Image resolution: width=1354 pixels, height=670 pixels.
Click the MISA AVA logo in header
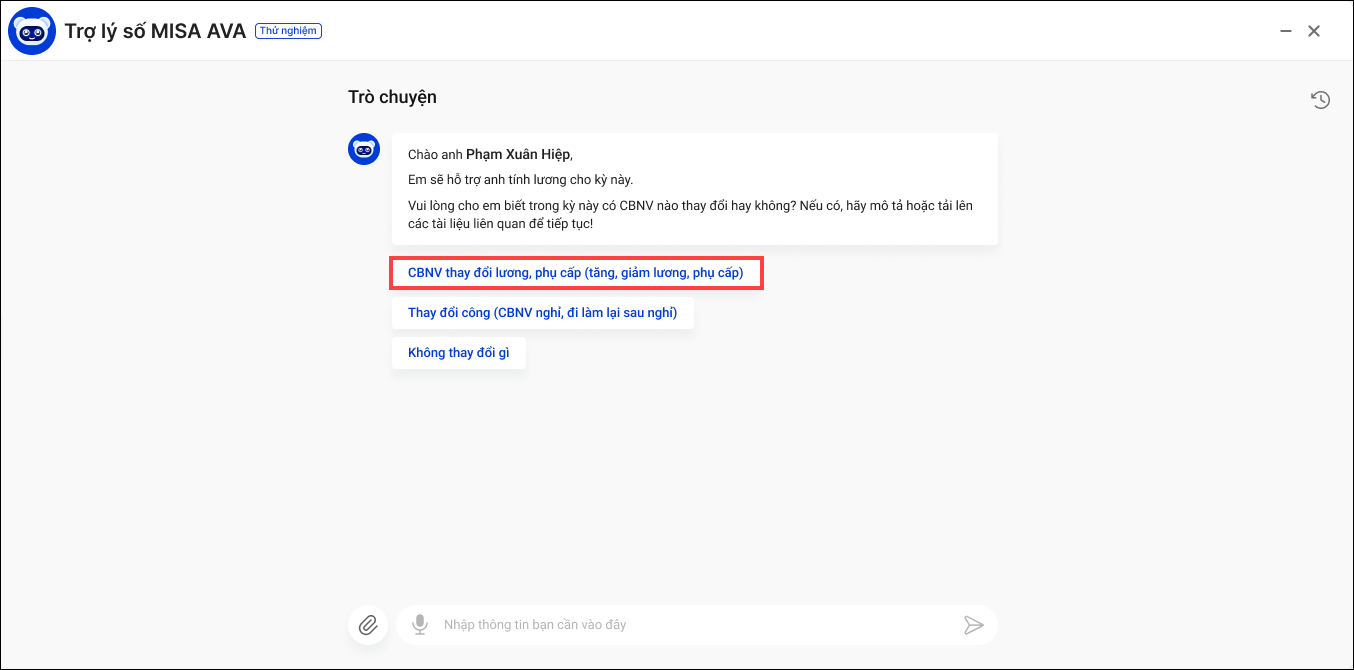click(x=31, y=31)
